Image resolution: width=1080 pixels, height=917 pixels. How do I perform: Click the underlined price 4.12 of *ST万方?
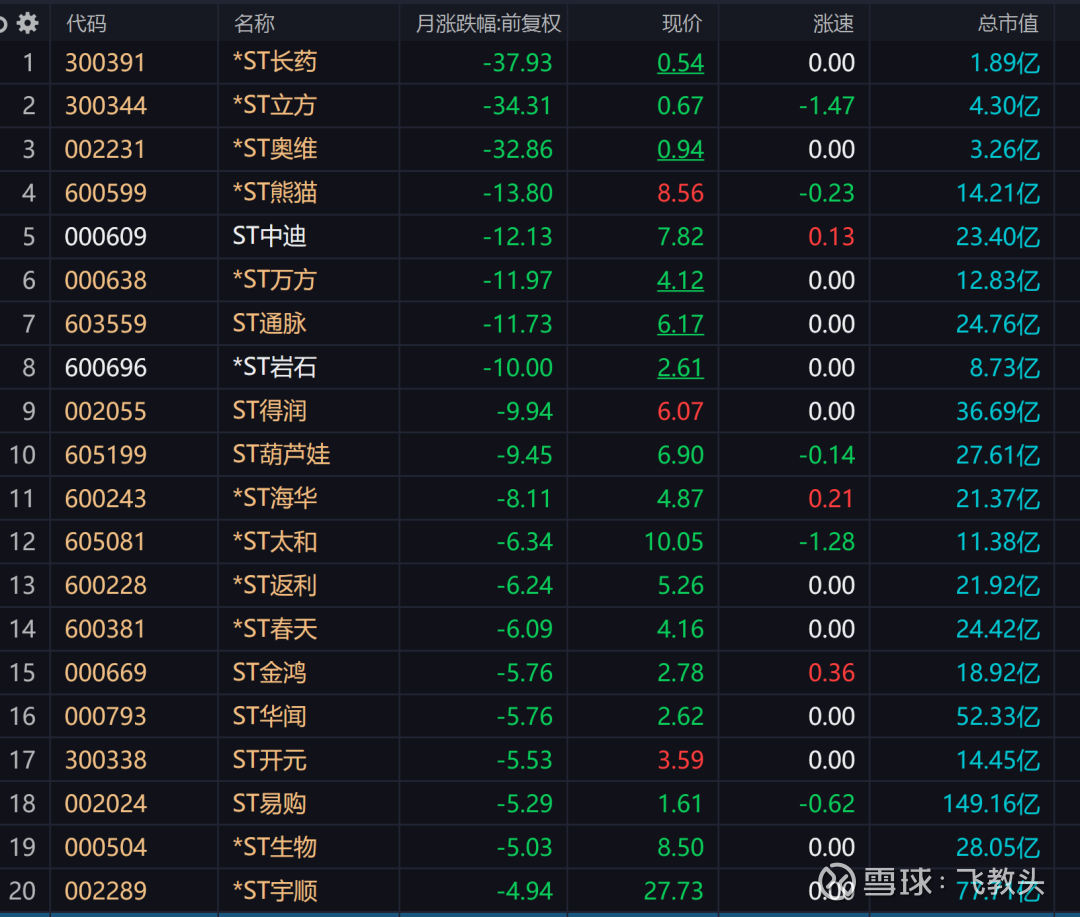point(680,281)
